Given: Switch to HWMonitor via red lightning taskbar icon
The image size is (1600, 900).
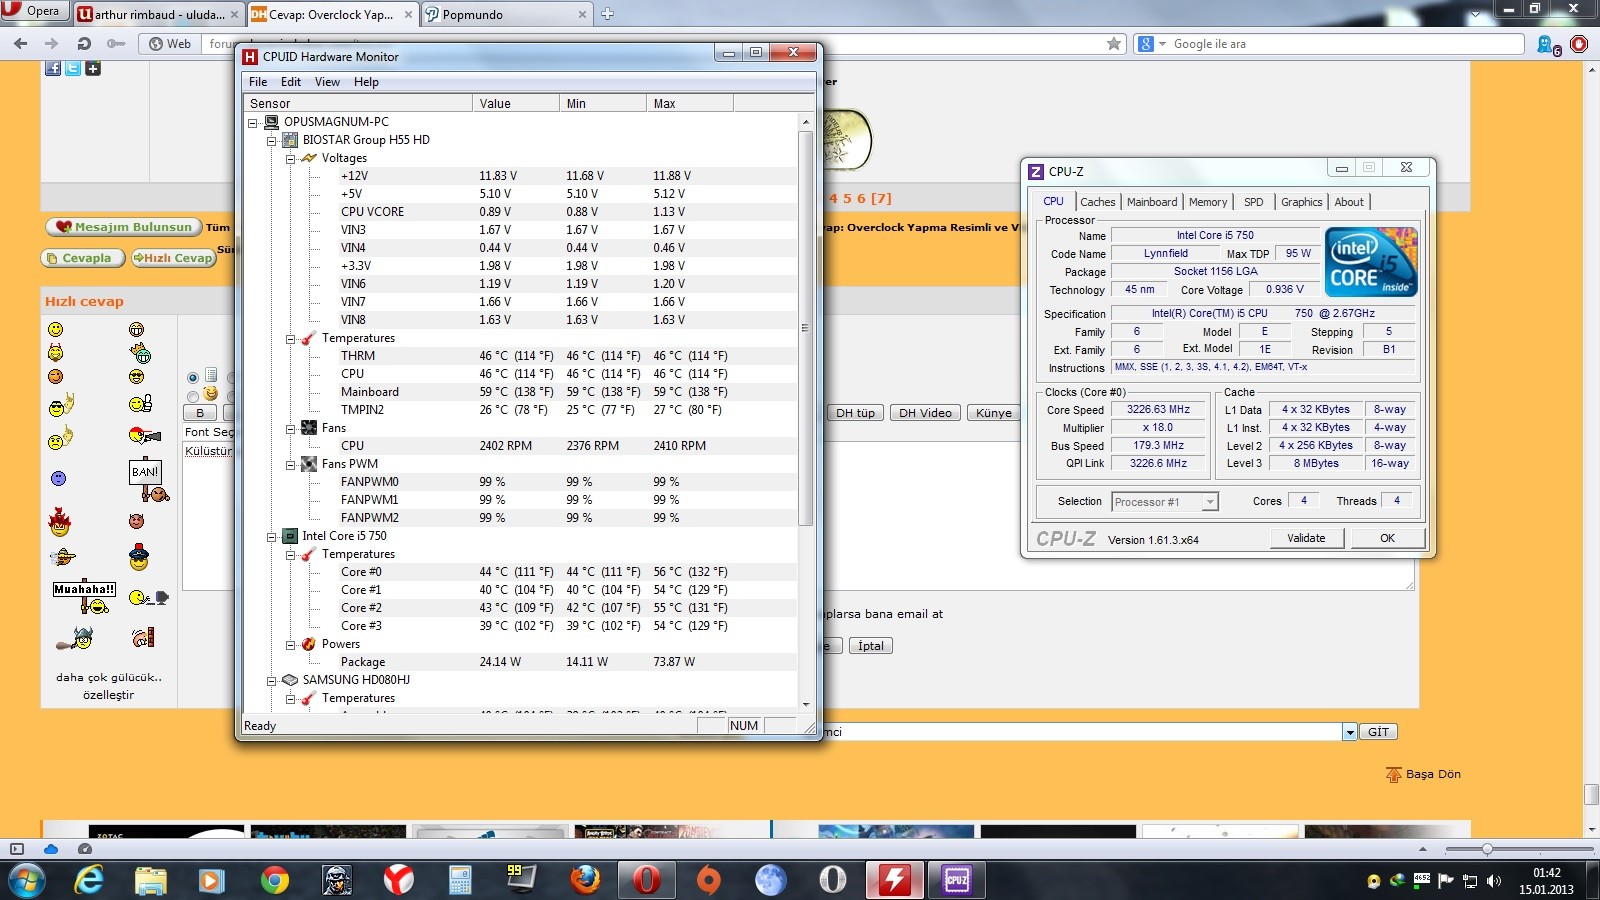Looking at the screenshot, I should pyautogui.click(x=894, y=880).
